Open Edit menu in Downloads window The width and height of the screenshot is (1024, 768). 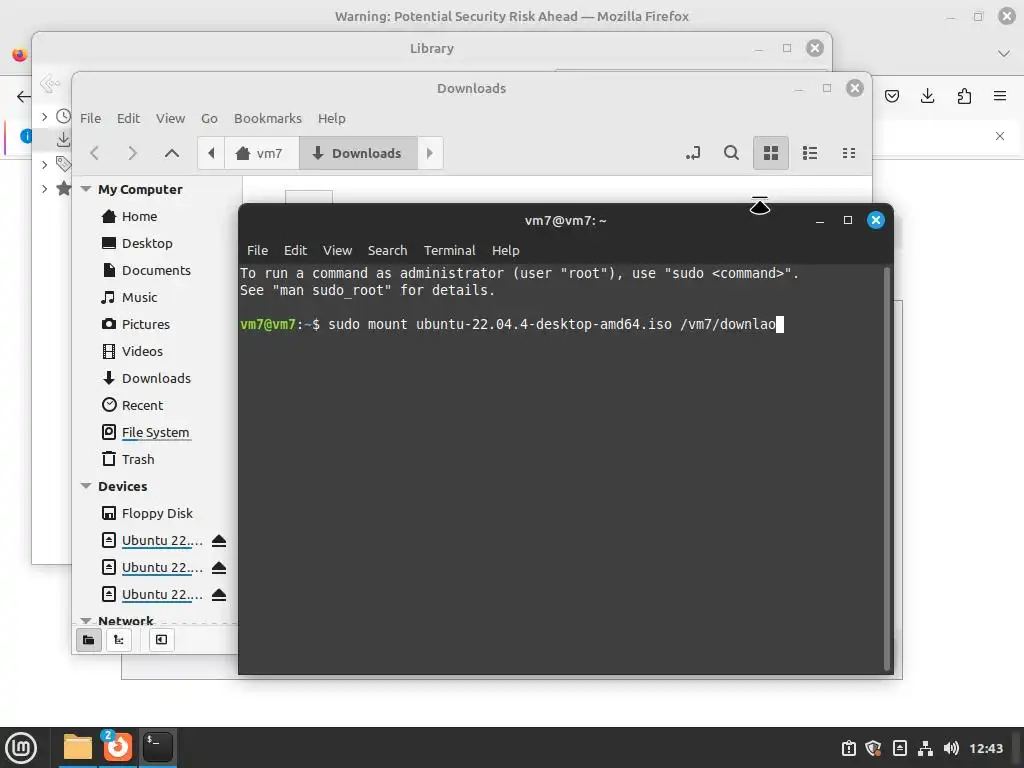coord(128,118)
